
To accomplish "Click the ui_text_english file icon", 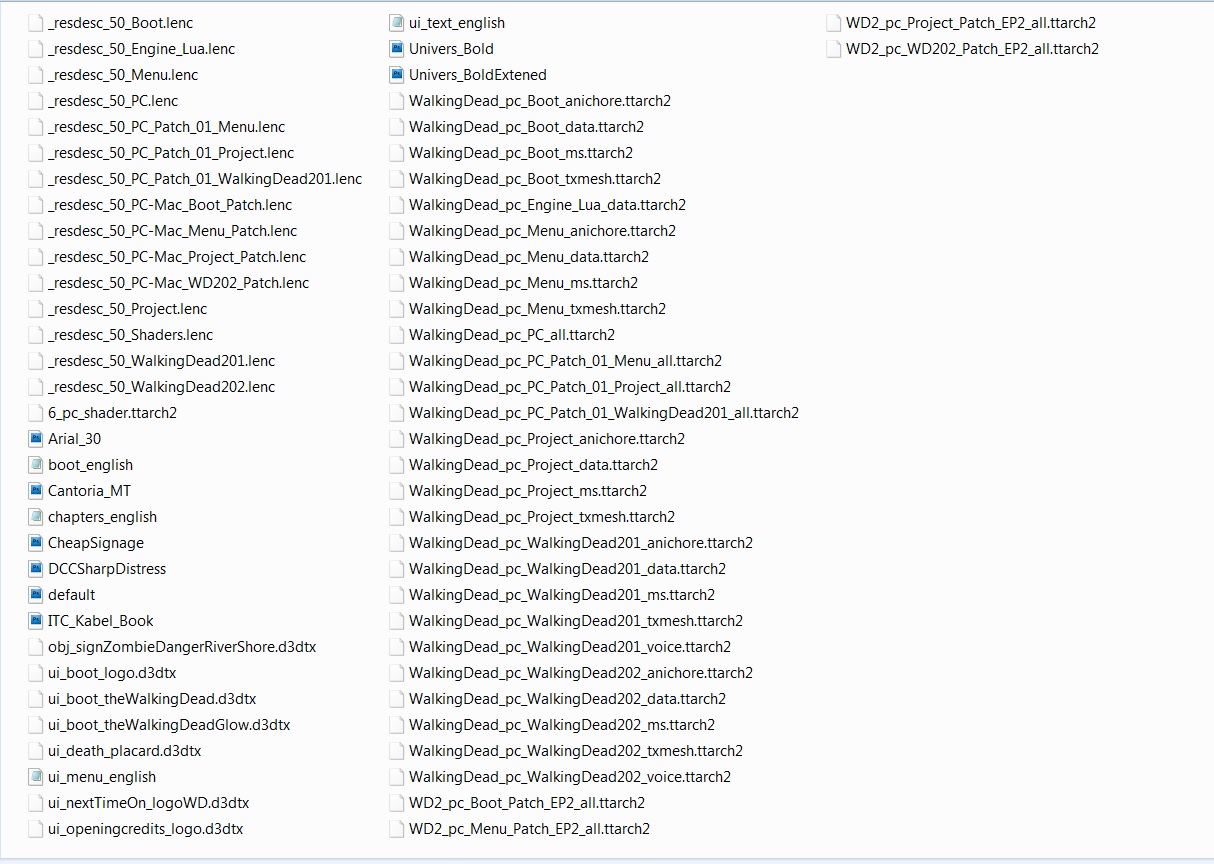I will click(397, 23).
